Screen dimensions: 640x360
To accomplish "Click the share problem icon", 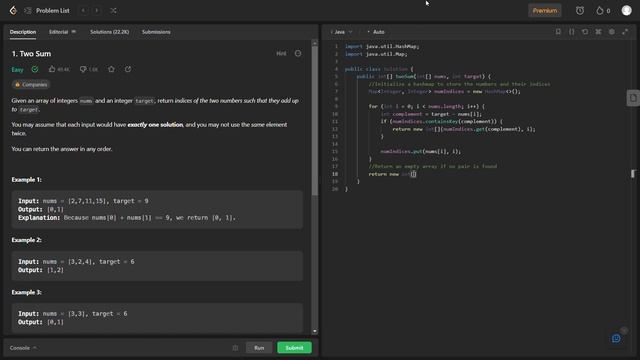I will click(x=128, y=69).
